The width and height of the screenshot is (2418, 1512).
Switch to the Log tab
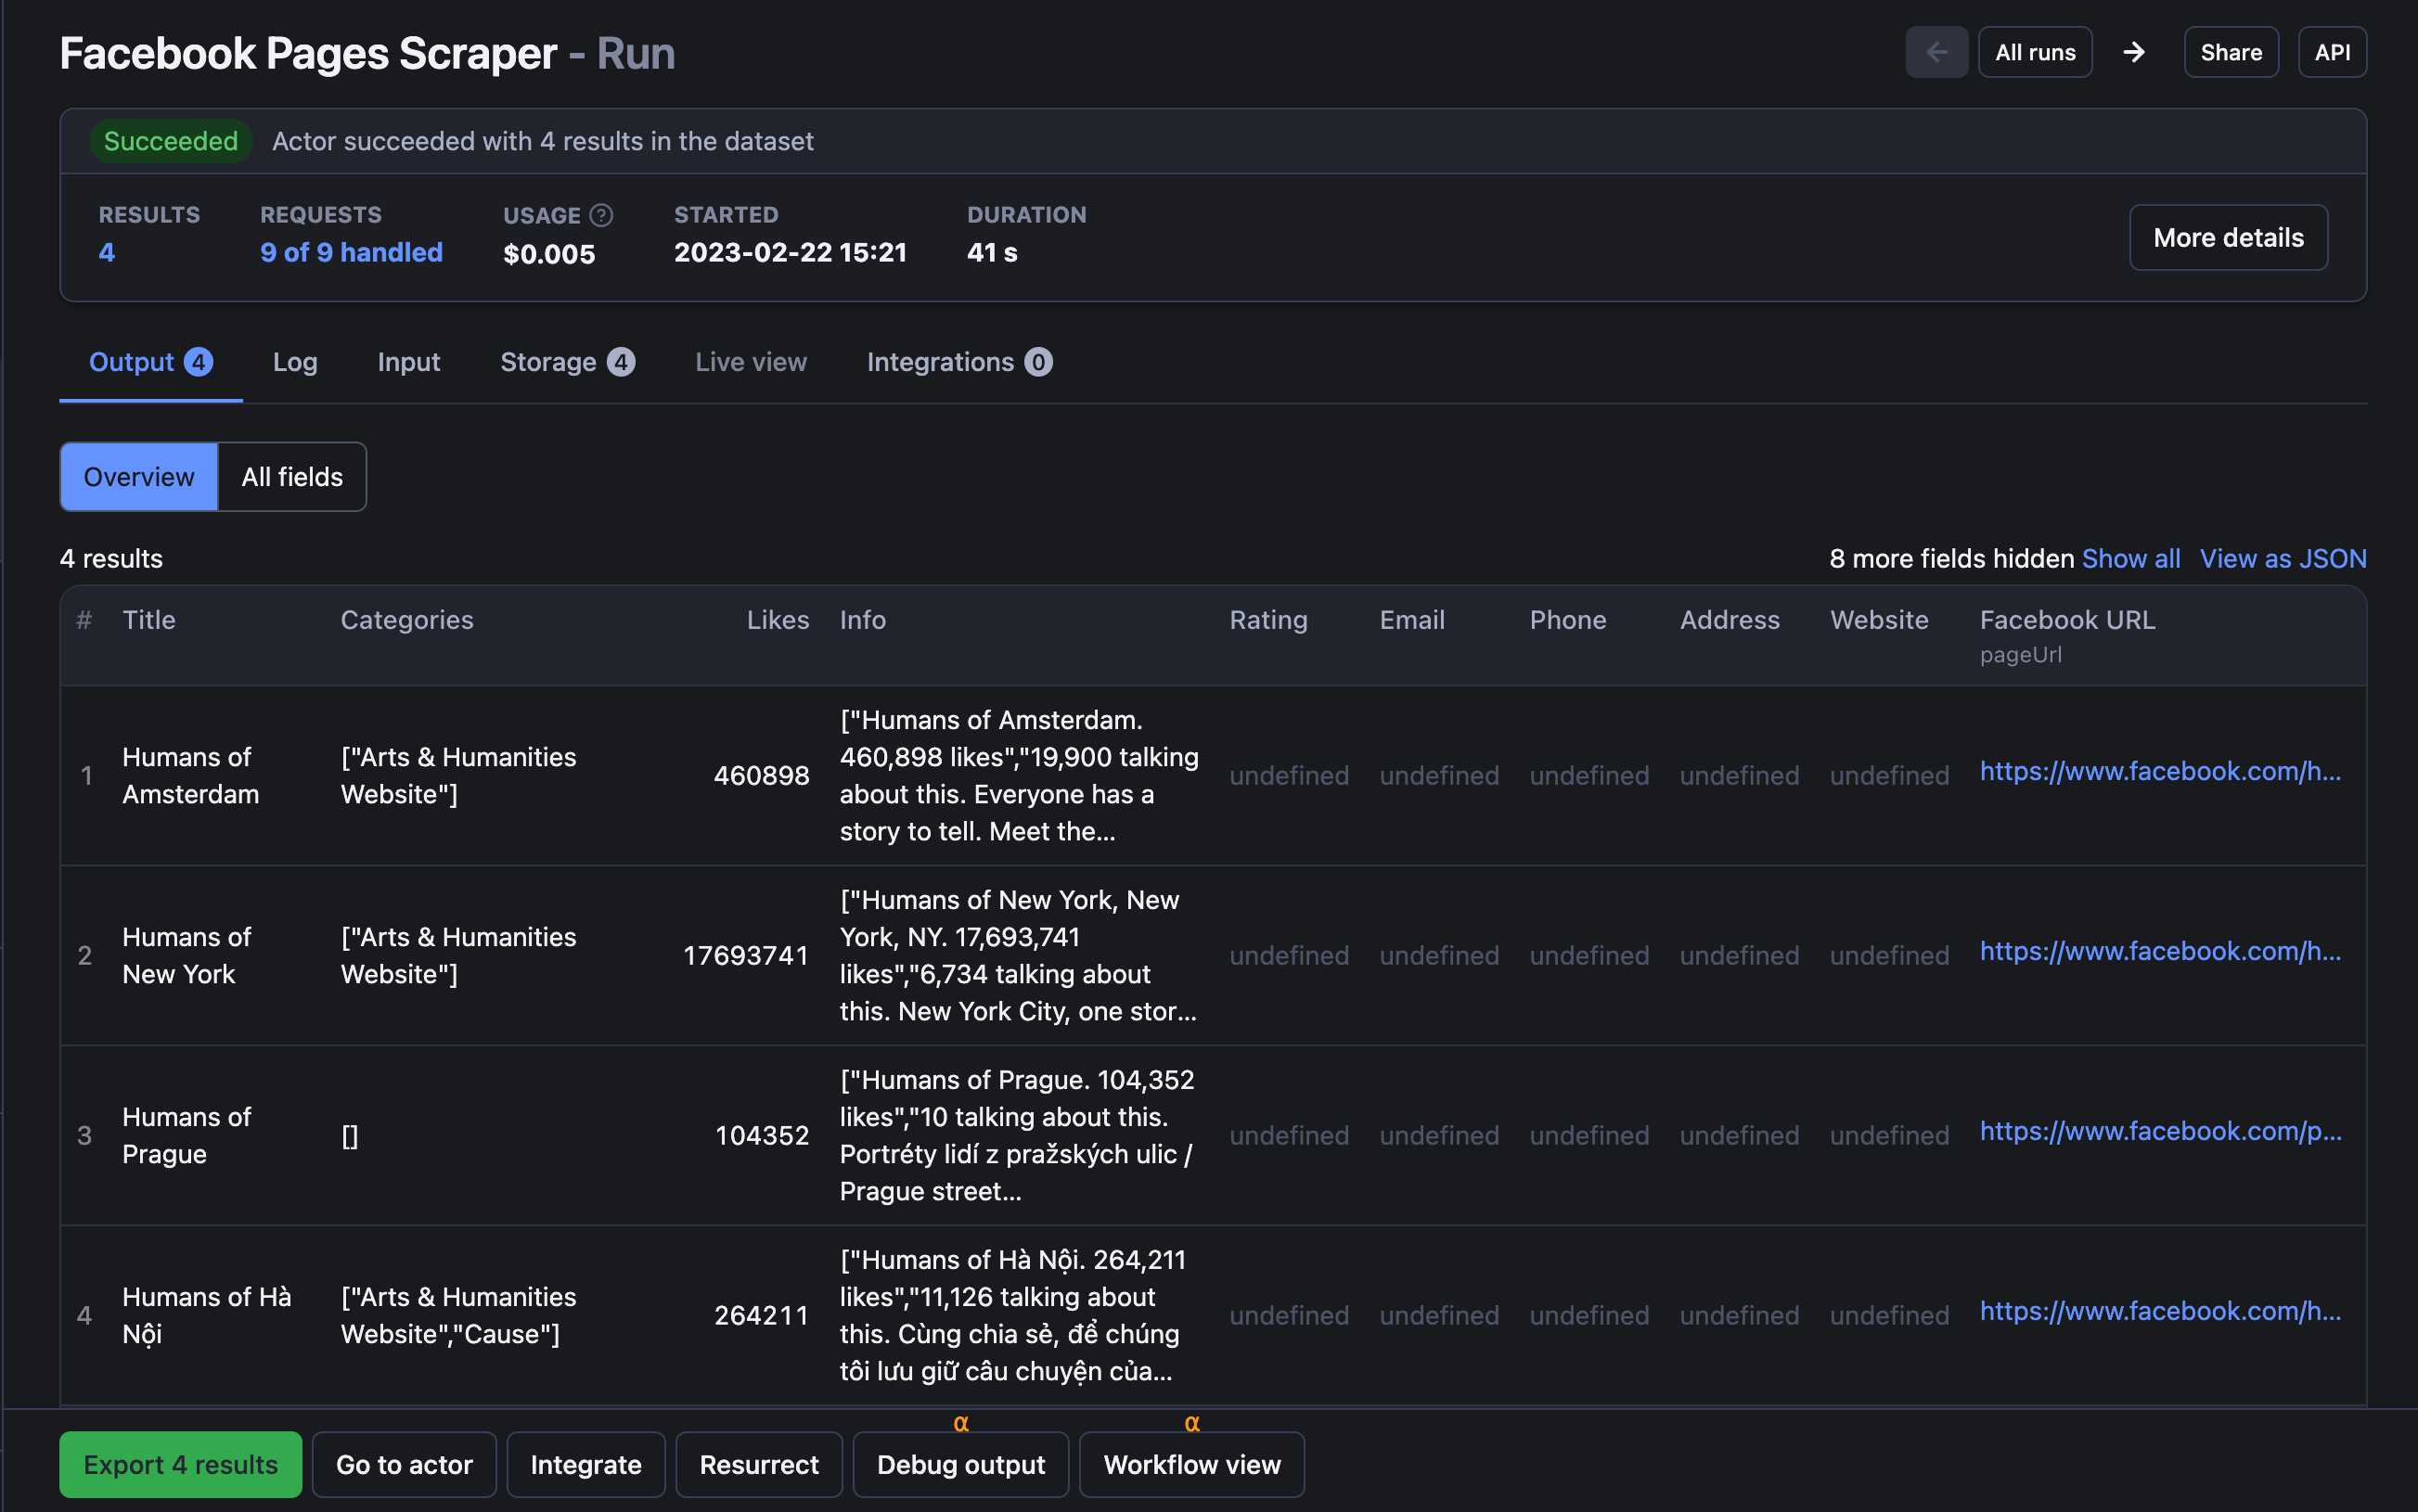(294, 362)
